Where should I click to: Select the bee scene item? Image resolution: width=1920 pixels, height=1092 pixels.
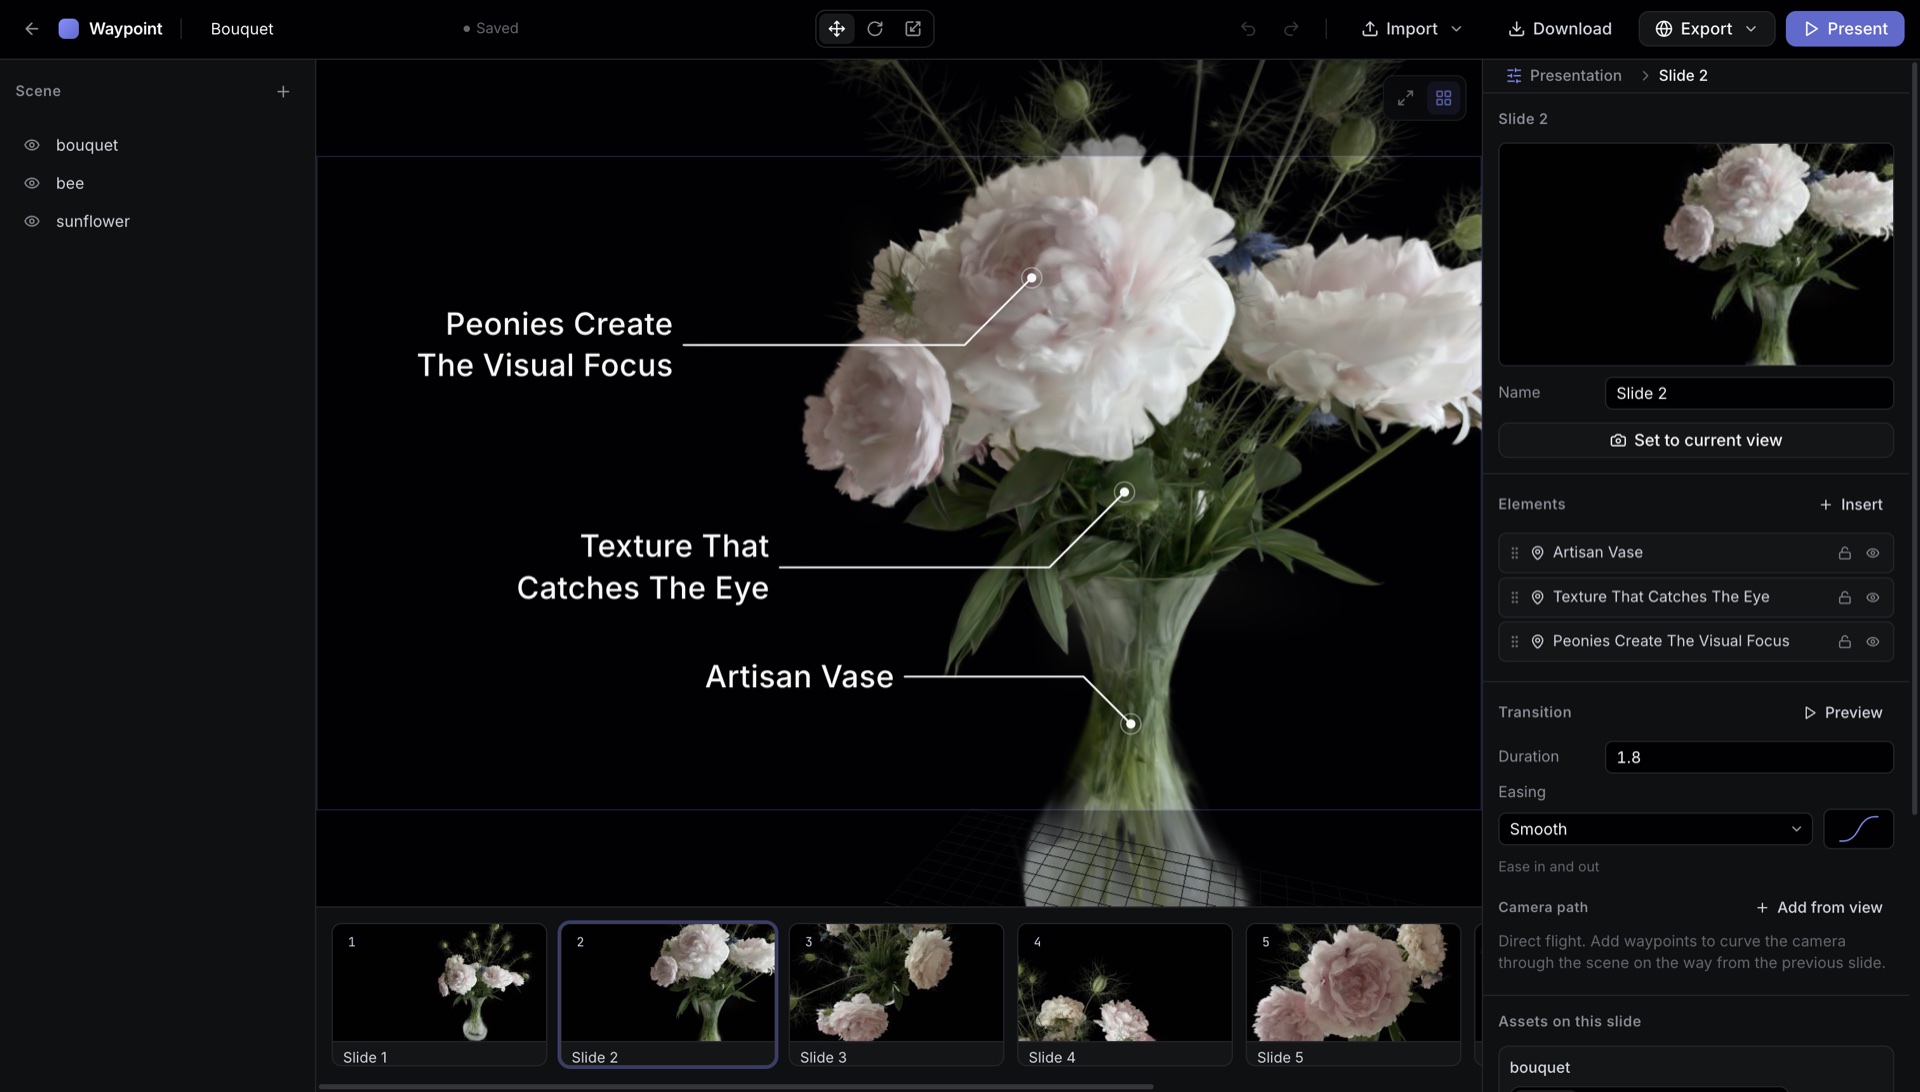[x=70, y=183]
